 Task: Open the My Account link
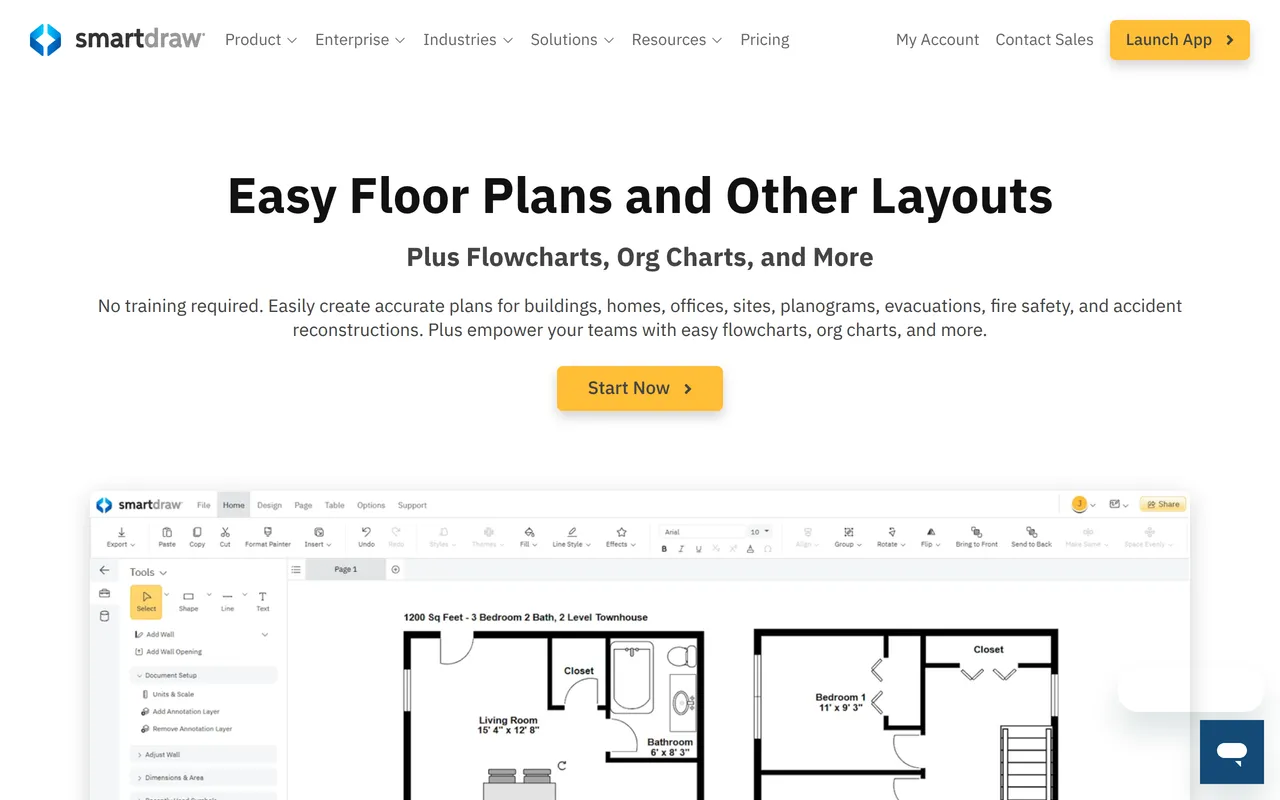[x=937, y=40]
